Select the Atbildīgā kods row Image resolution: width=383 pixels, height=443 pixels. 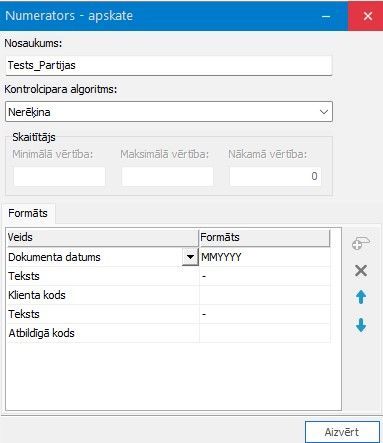click(169, 333)
